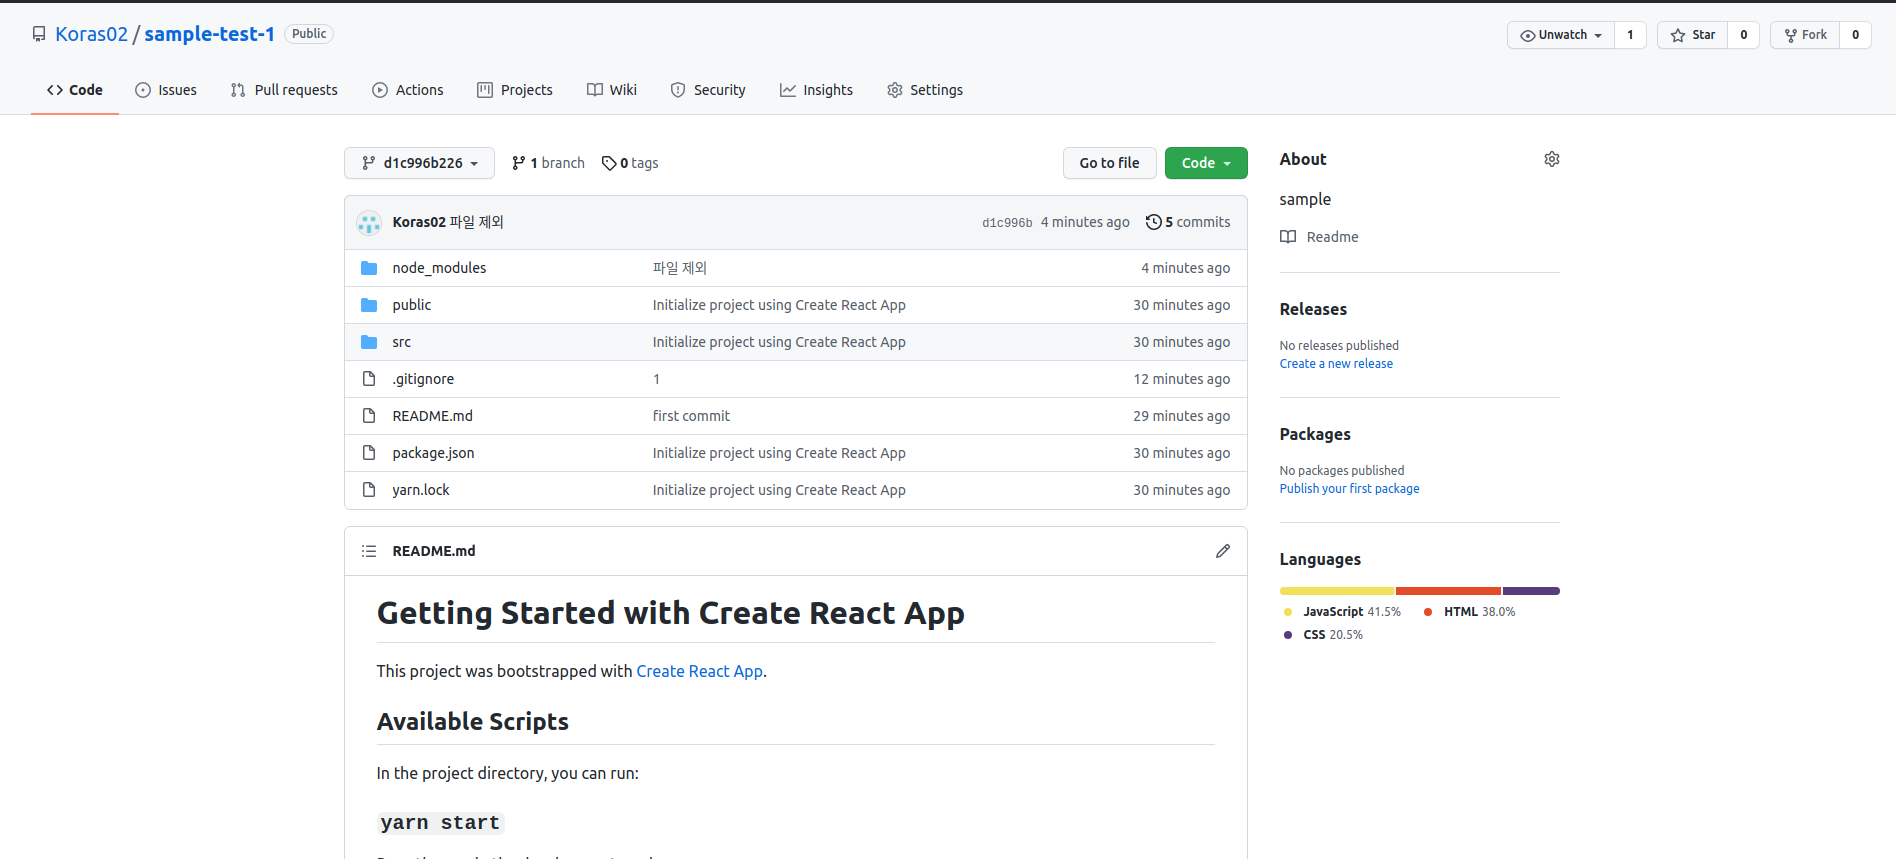This screenshot has width=1896, height=859.
Task: Open the Insights tab
Action: pos(816,90)
